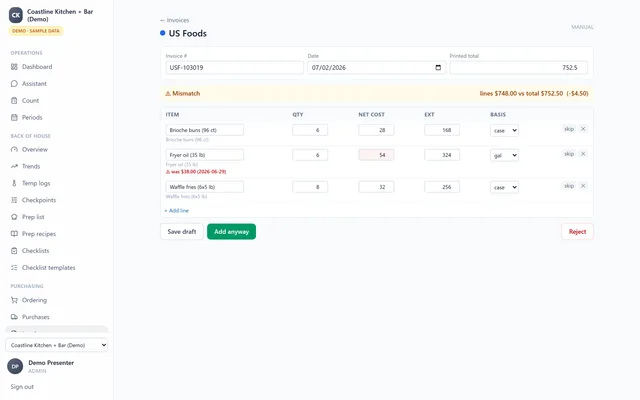Open the Coastline Kitchen location selector
The width and height of the screenshot is (640, 400).
click(57, 345)
